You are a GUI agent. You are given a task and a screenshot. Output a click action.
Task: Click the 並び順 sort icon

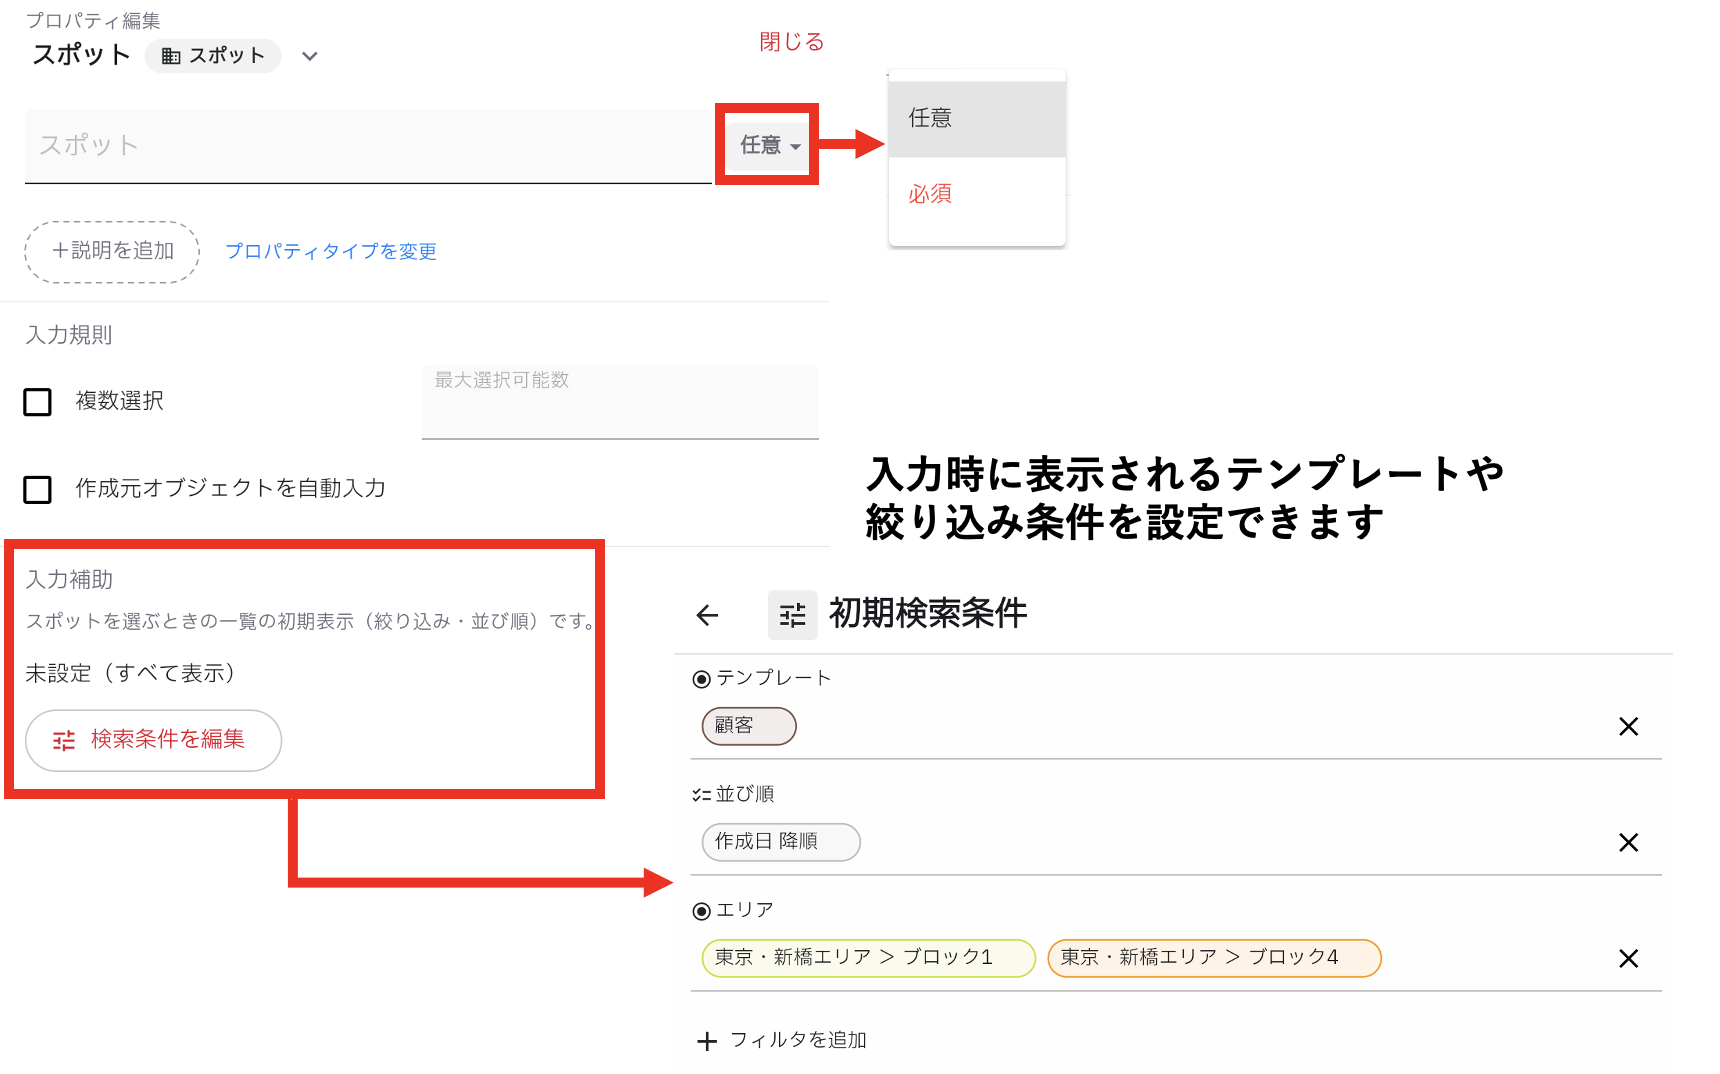pos(701,795)
